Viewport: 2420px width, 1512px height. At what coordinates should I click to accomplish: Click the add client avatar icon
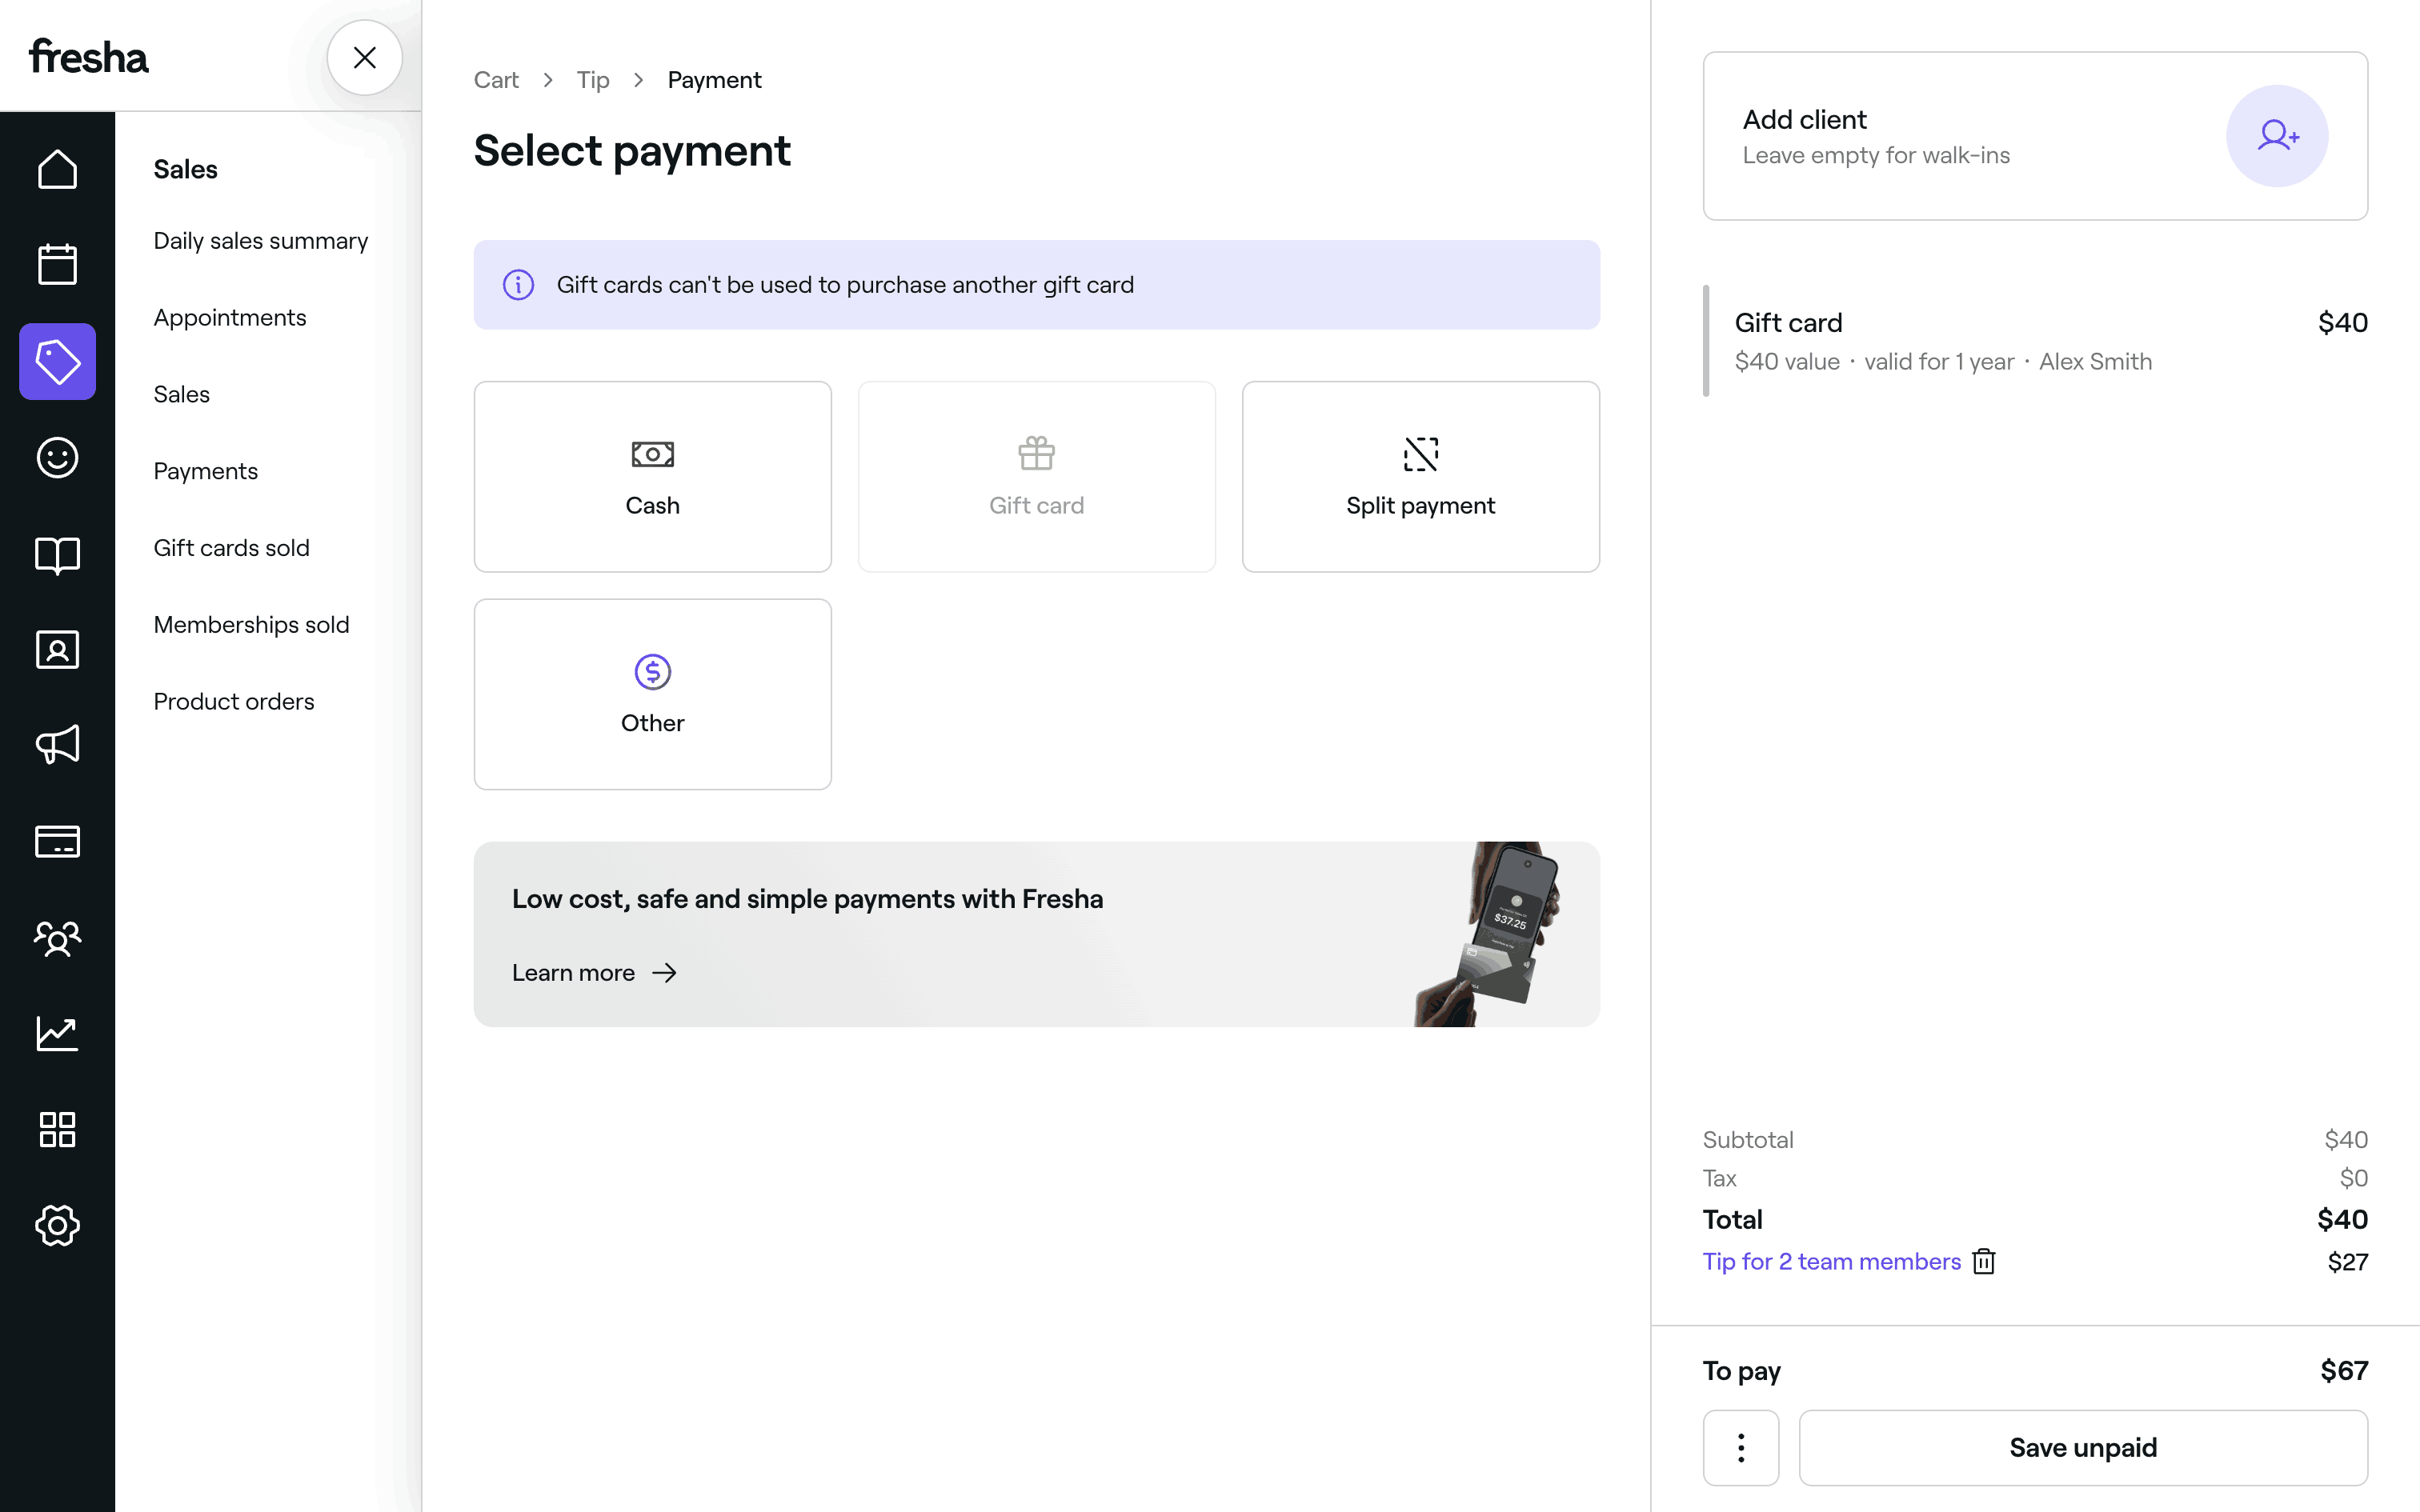2276,136
